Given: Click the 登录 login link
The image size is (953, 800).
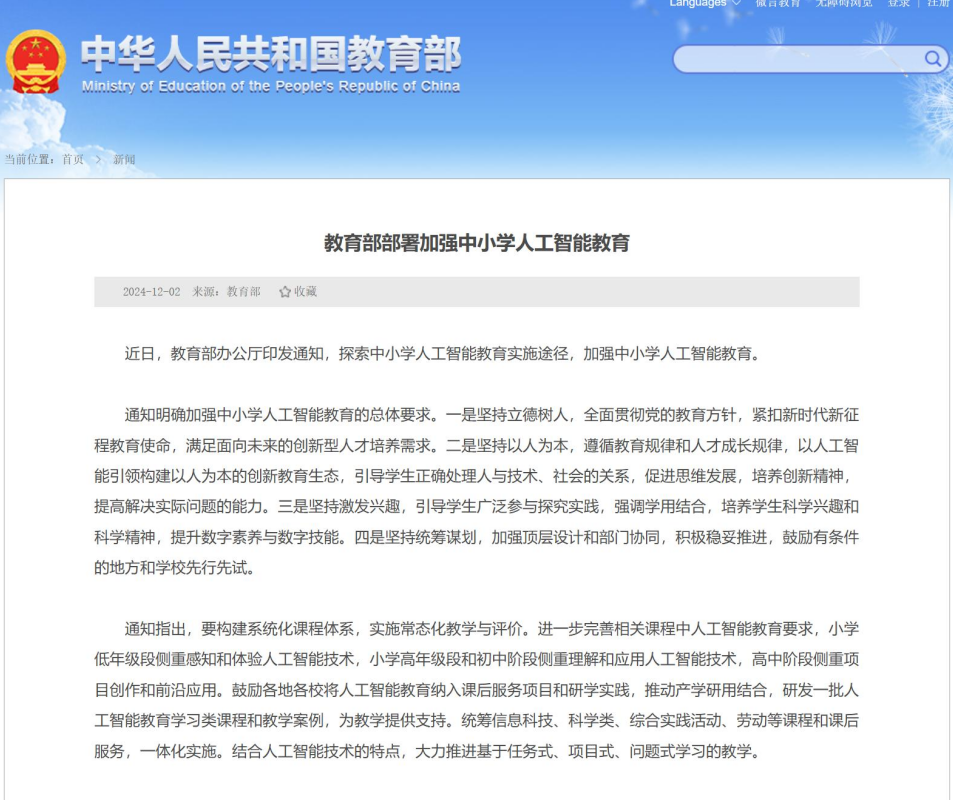Looking at the screenshot, I should [898, 4].
